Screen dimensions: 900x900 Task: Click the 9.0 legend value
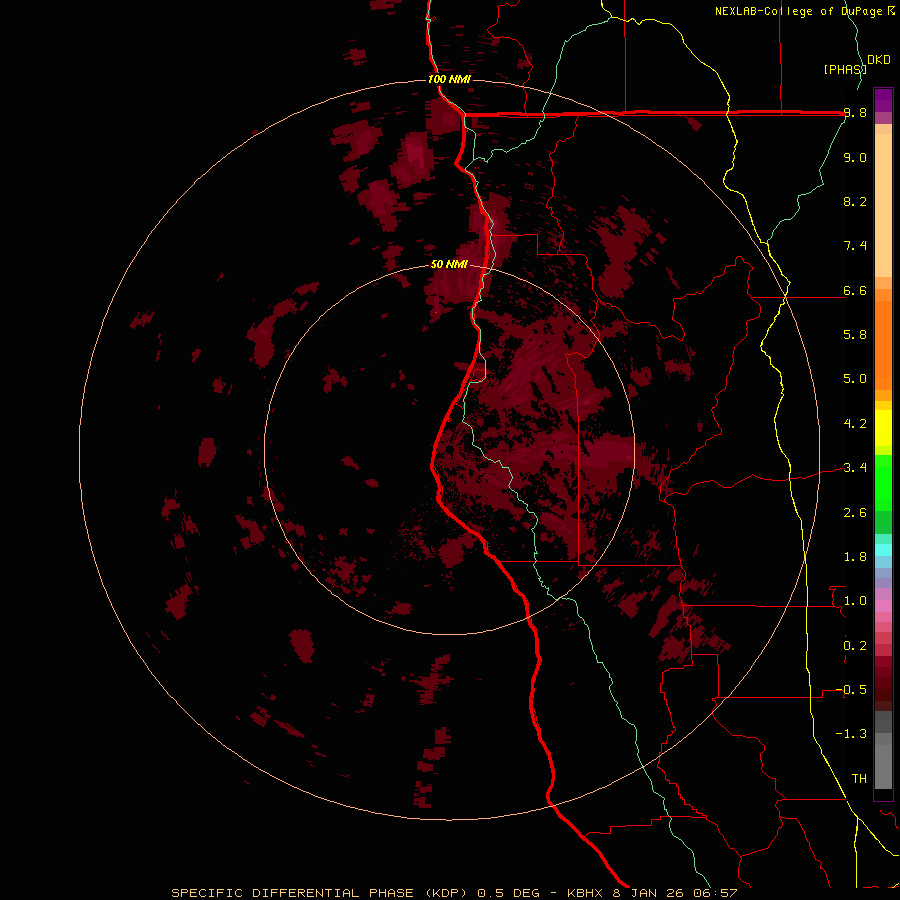coord(855,157)
